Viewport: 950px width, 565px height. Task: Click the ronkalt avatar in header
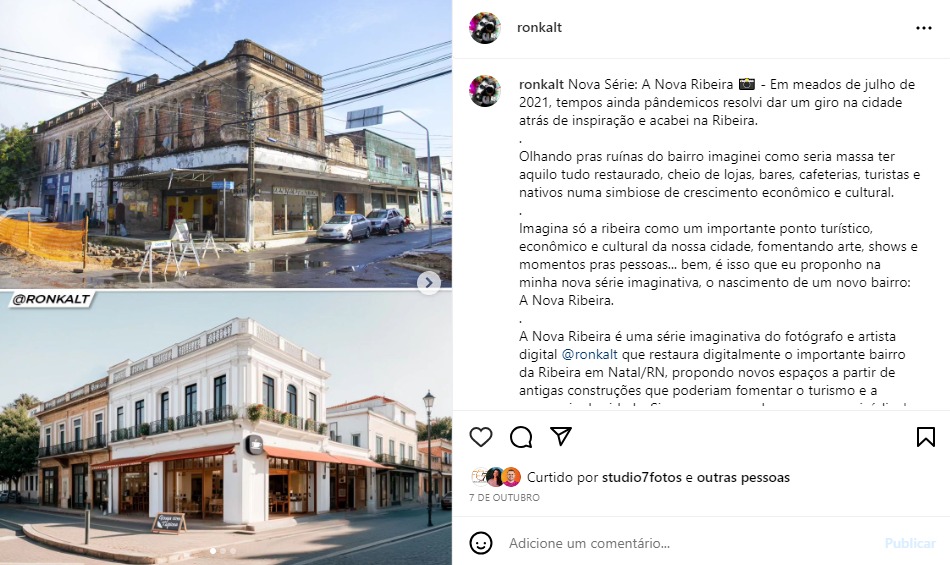485,28
